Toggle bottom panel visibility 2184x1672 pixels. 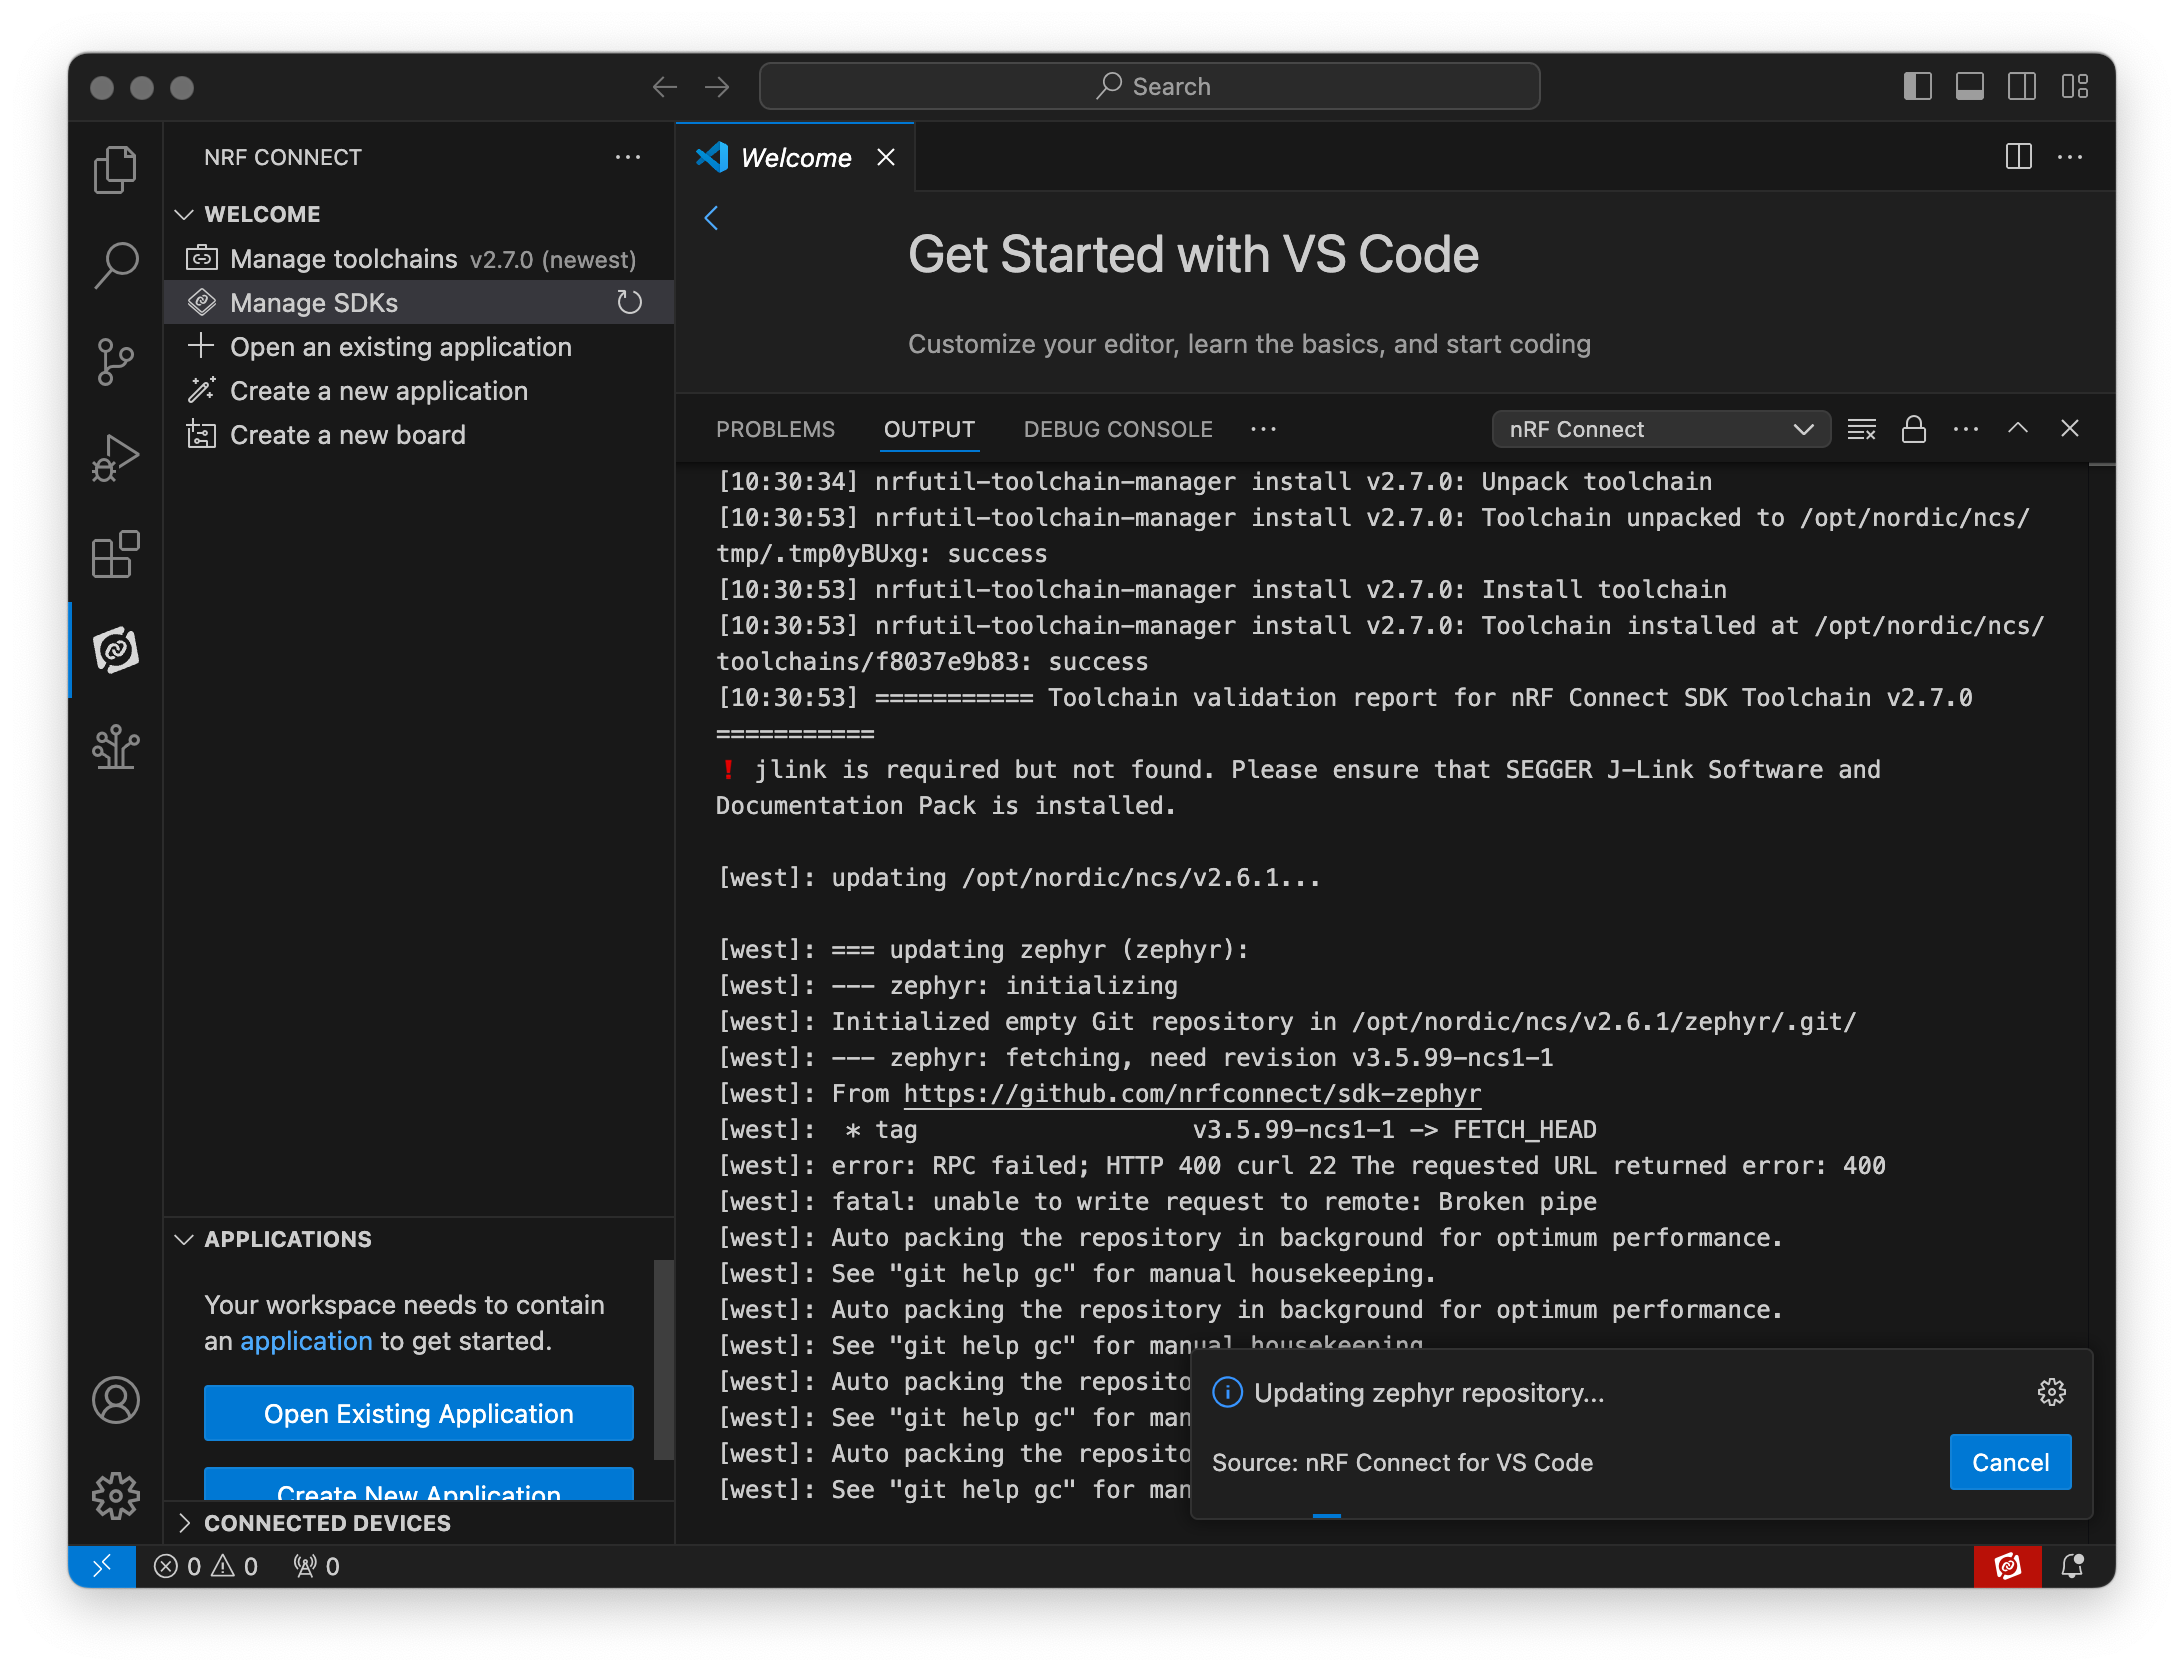pos(1970,87)
